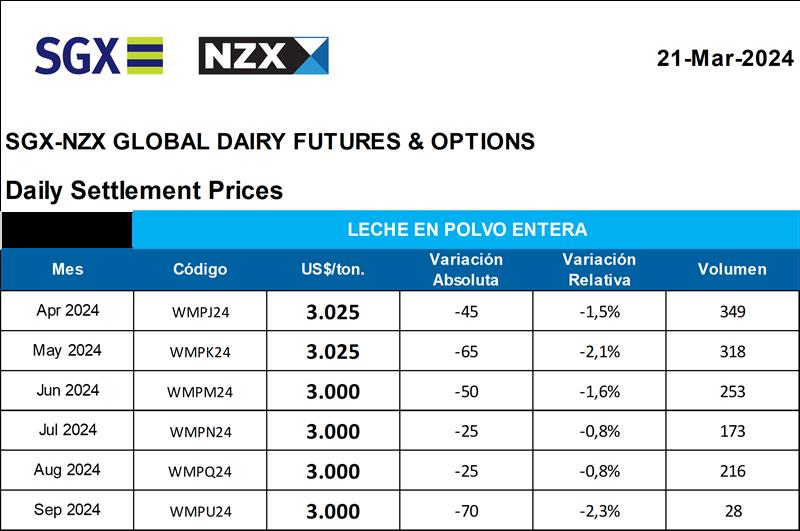
Task: Select the -2,3% relative change cell
Action: tap(600, 512)
